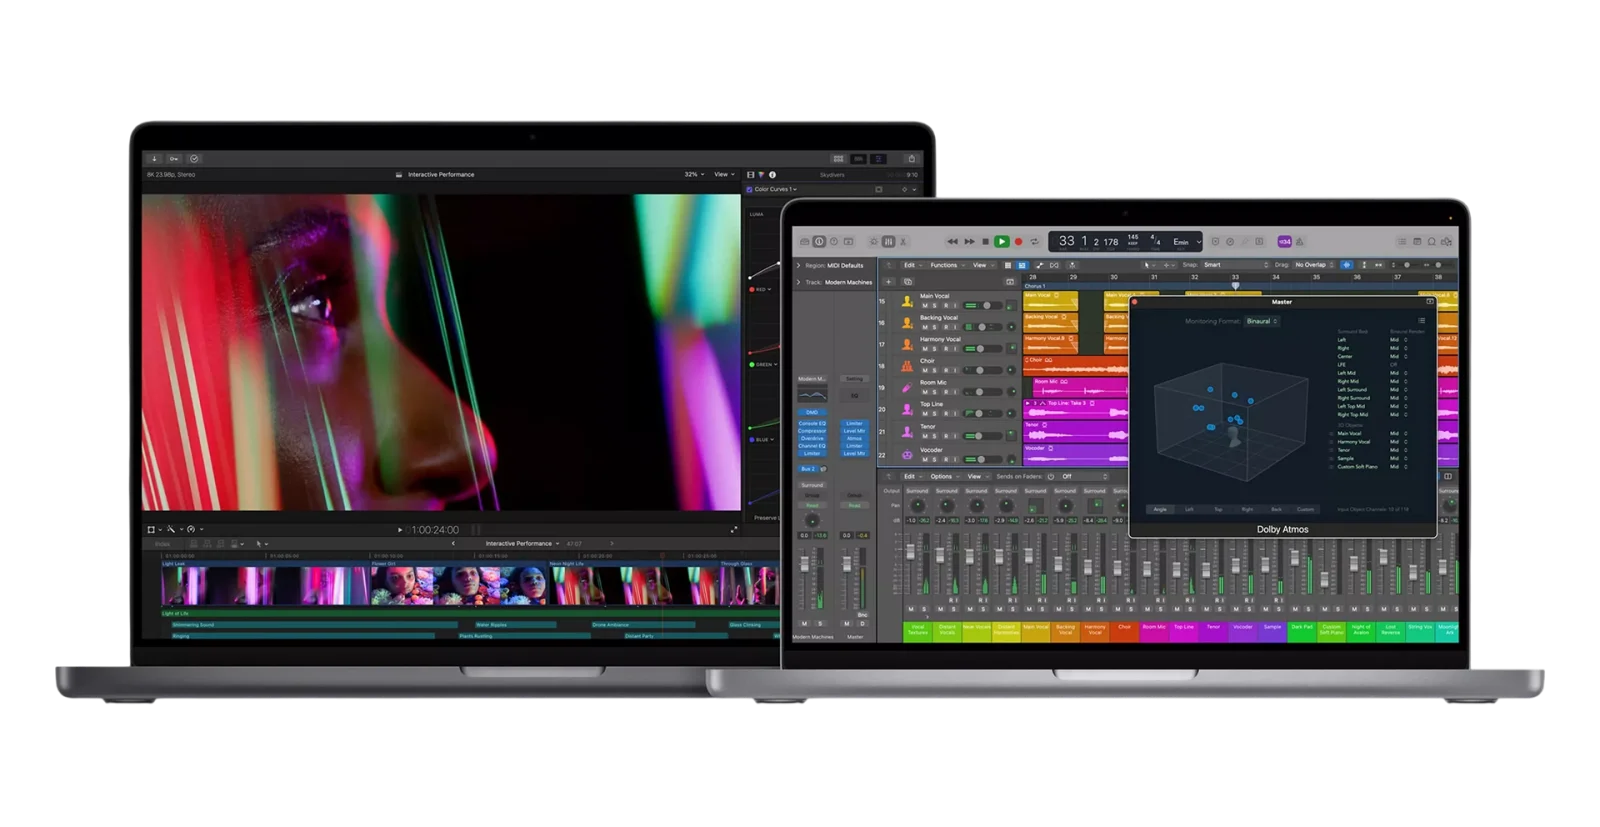
Task: Solo the Room Mic track
Action: point(935,392)
